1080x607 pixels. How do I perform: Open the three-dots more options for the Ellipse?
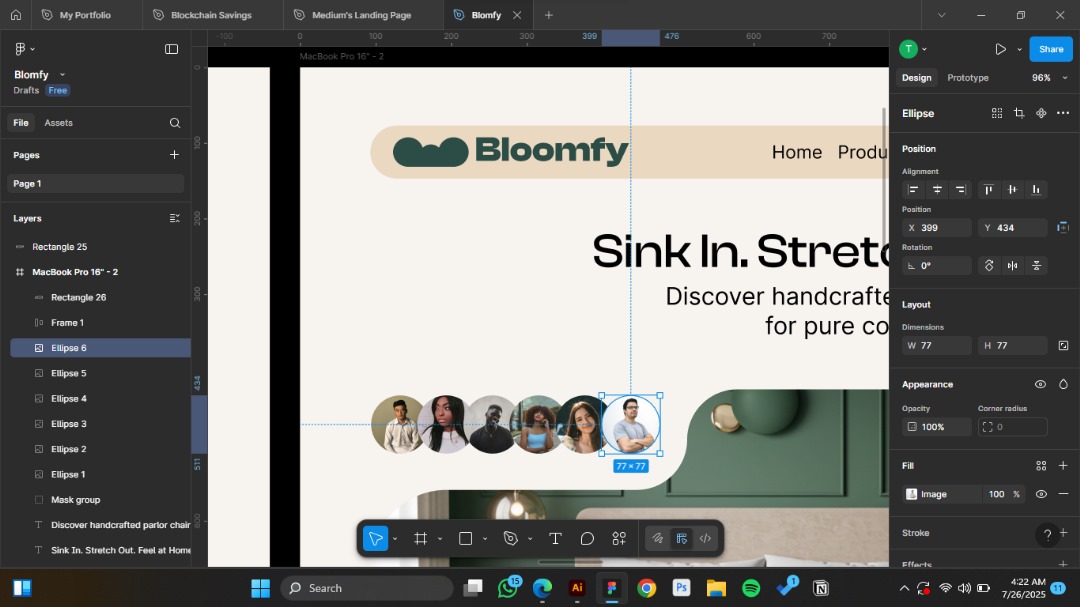[x=1063, y=113]
